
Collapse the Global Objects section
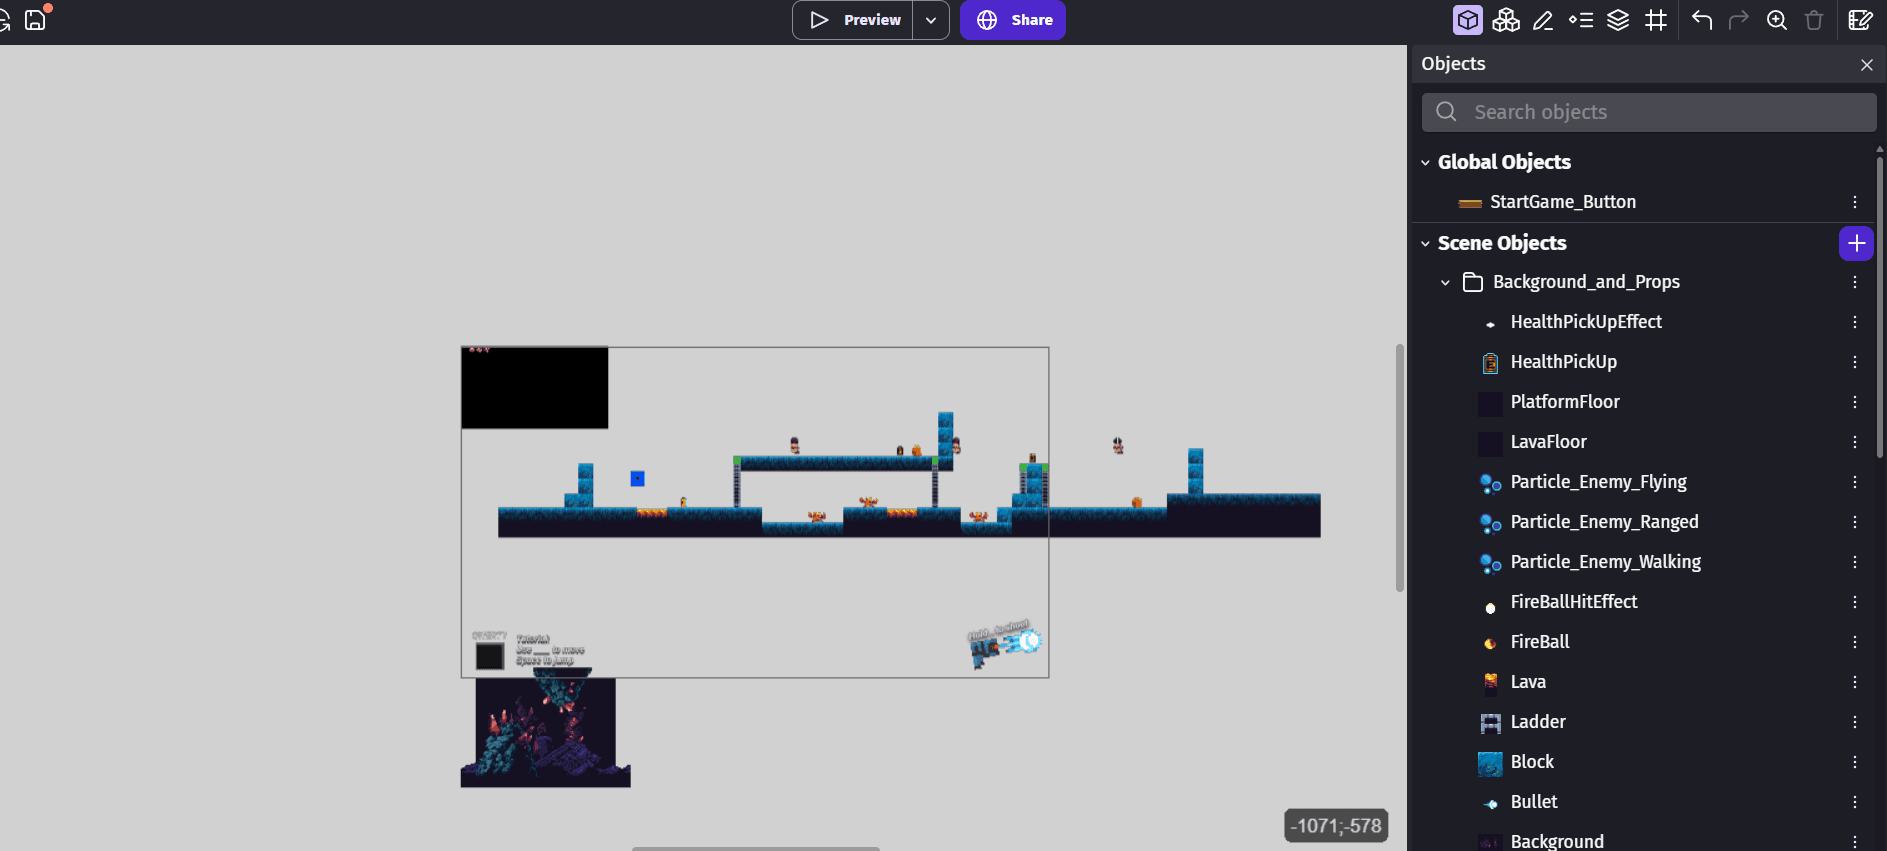click(x=1426, y=162)
